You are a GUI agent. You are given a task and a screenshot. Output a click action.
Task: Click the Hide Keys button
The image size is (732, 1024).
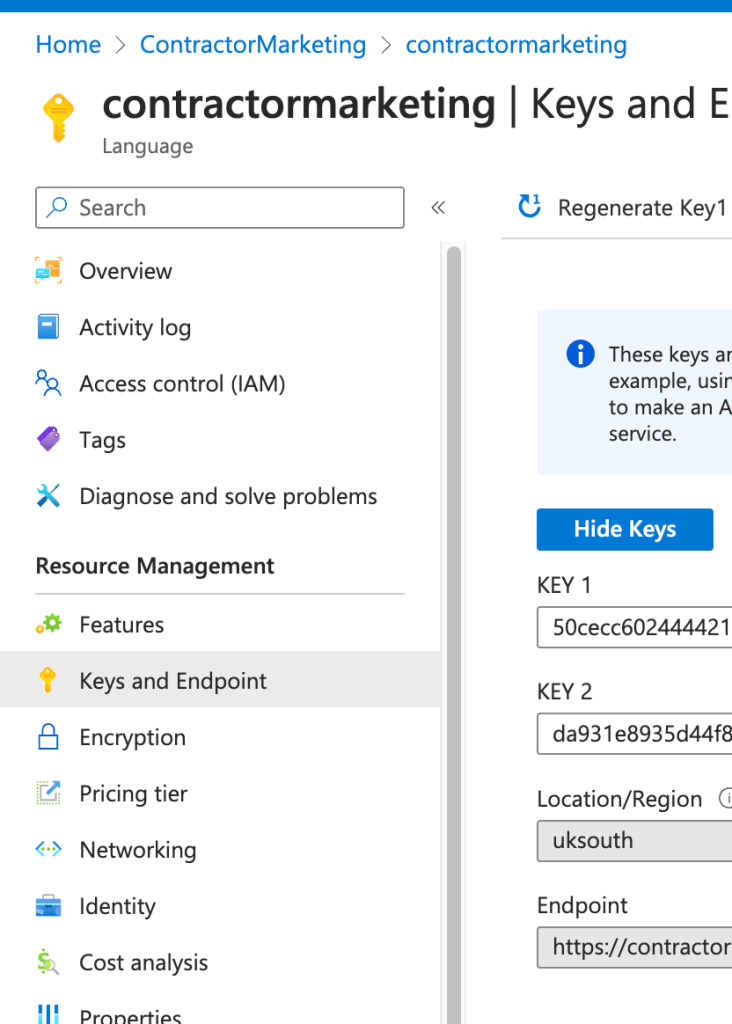(625, 529)
